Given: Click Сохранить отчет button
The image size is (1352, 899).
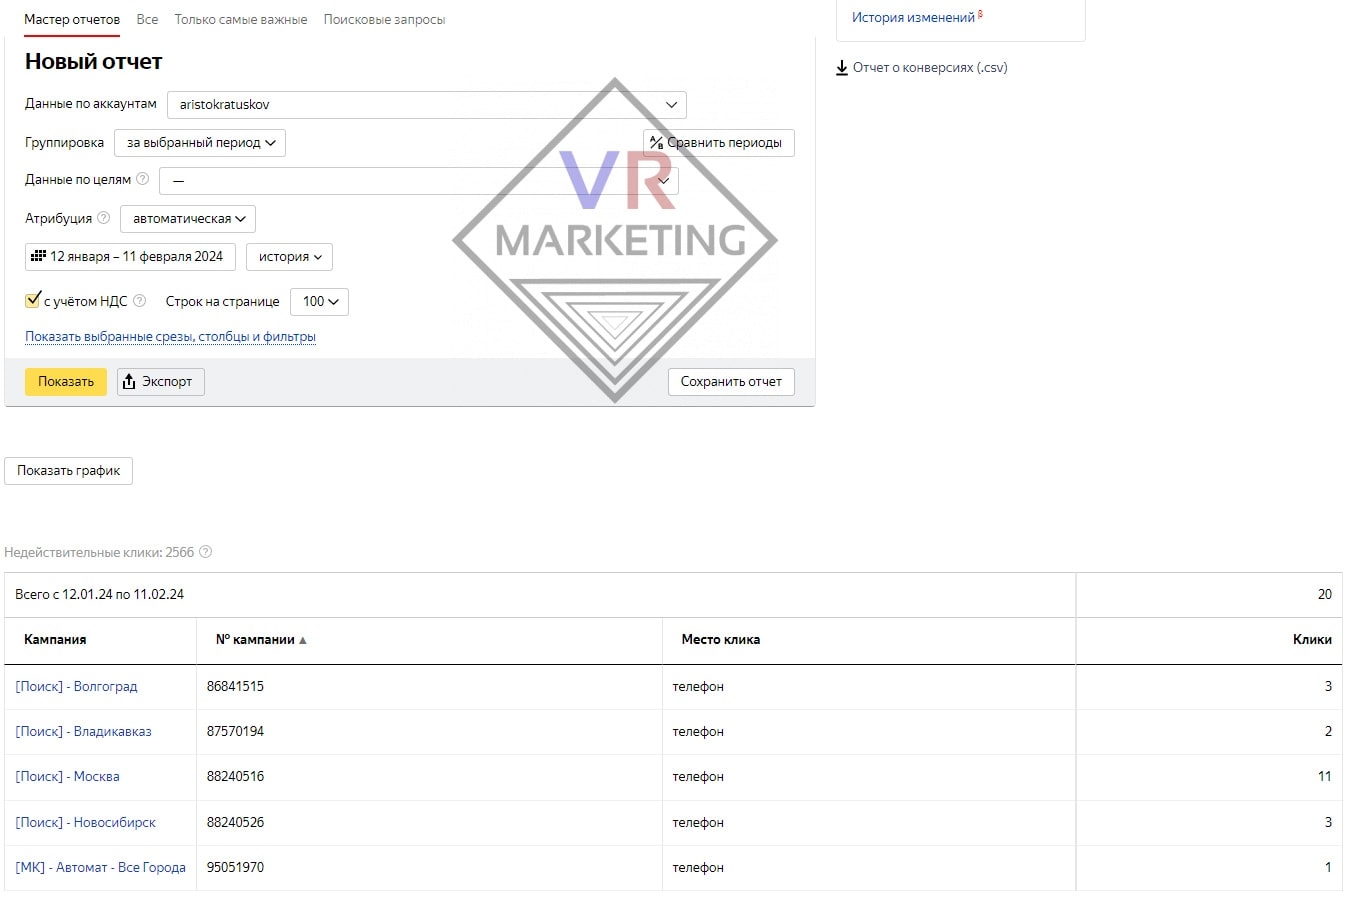Looking at the screenshot, I should pyautogui.click(x=731, y=382).
